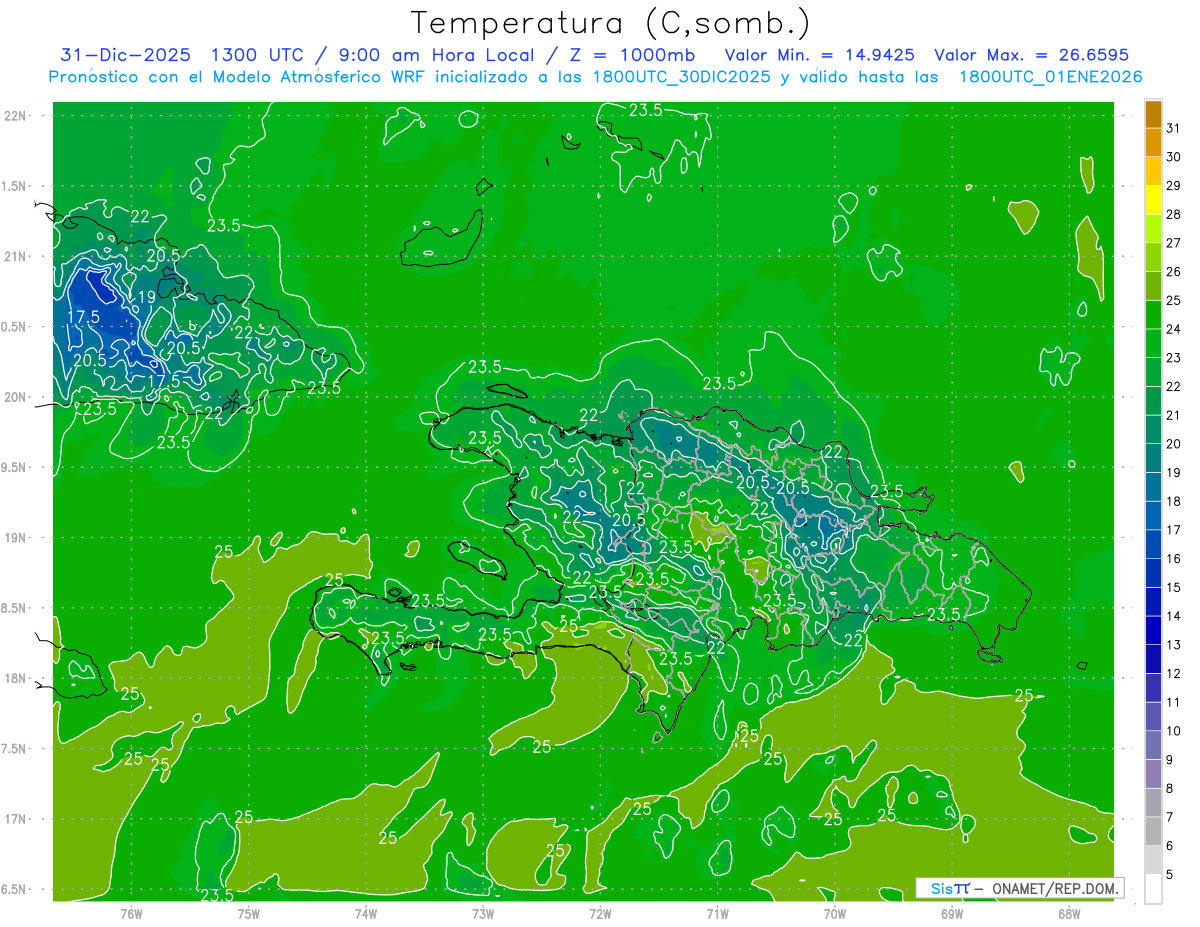
Task: Click the valid-until time "1800UTC_01ENE2026"
Action: point(1050,77)
